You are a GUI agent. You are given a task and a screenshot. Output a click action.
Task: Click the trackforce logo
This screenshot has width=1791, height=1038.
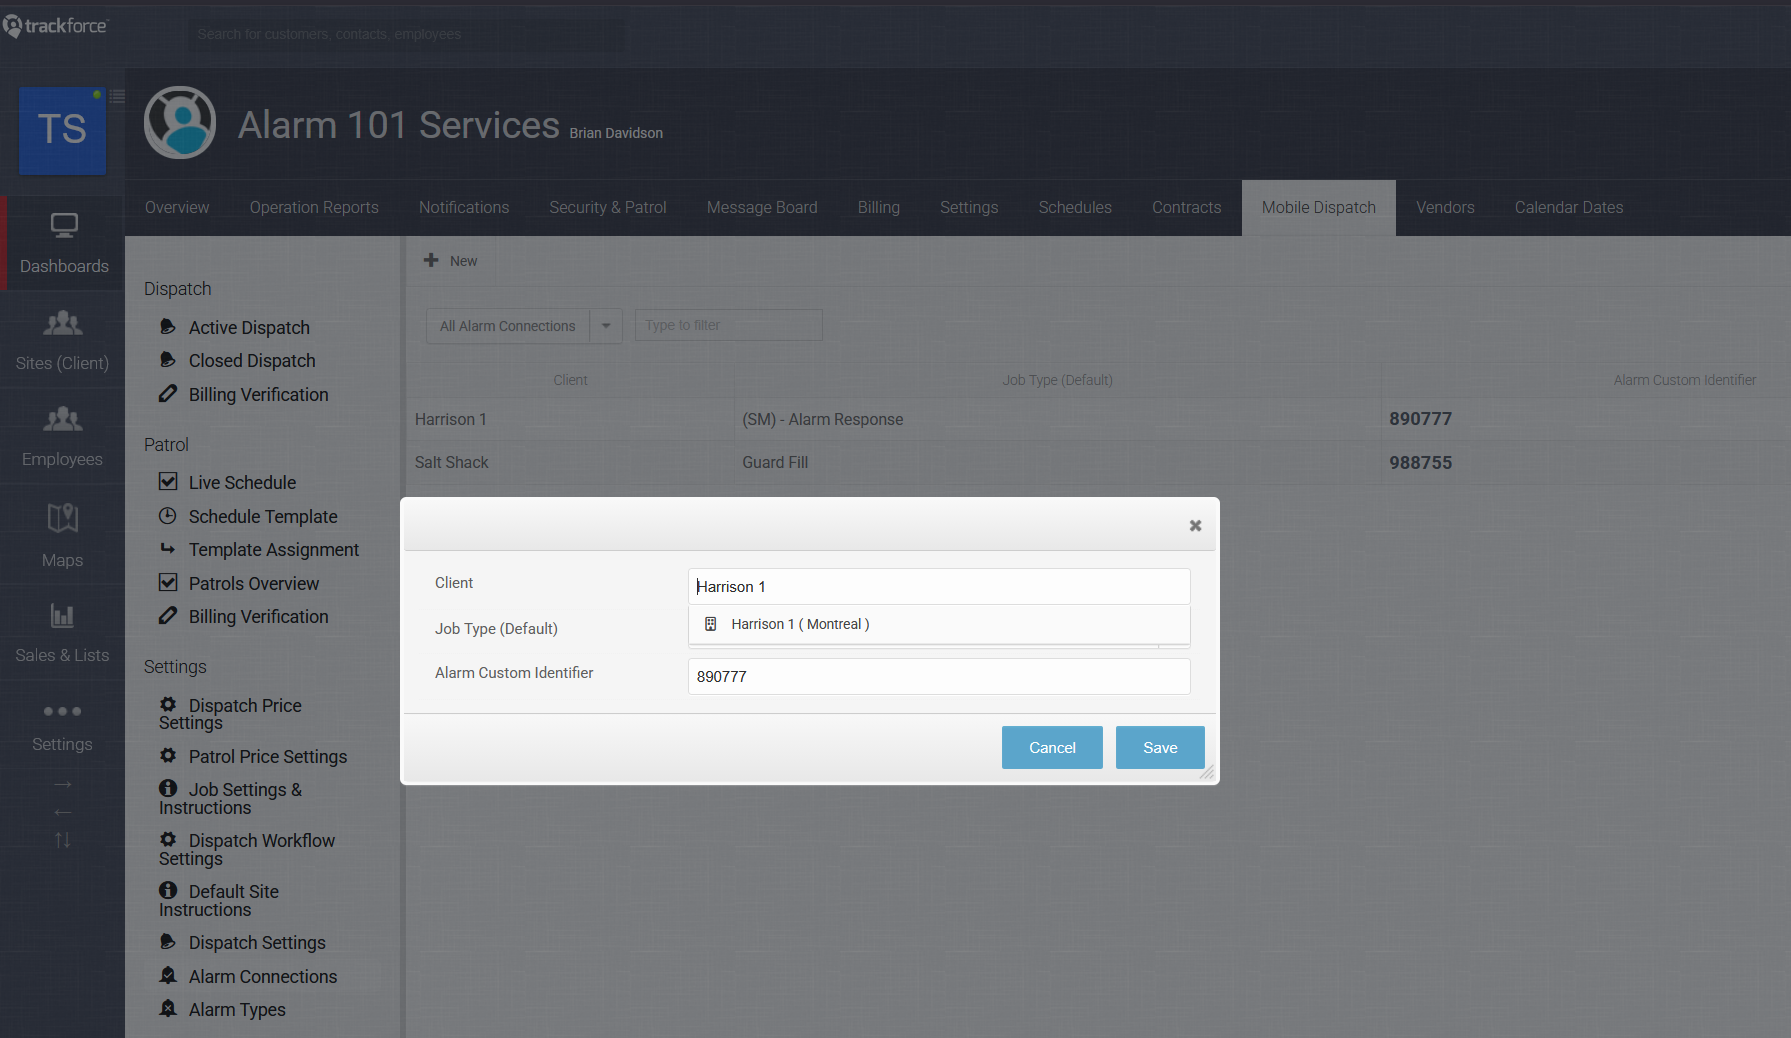(55, 26)
